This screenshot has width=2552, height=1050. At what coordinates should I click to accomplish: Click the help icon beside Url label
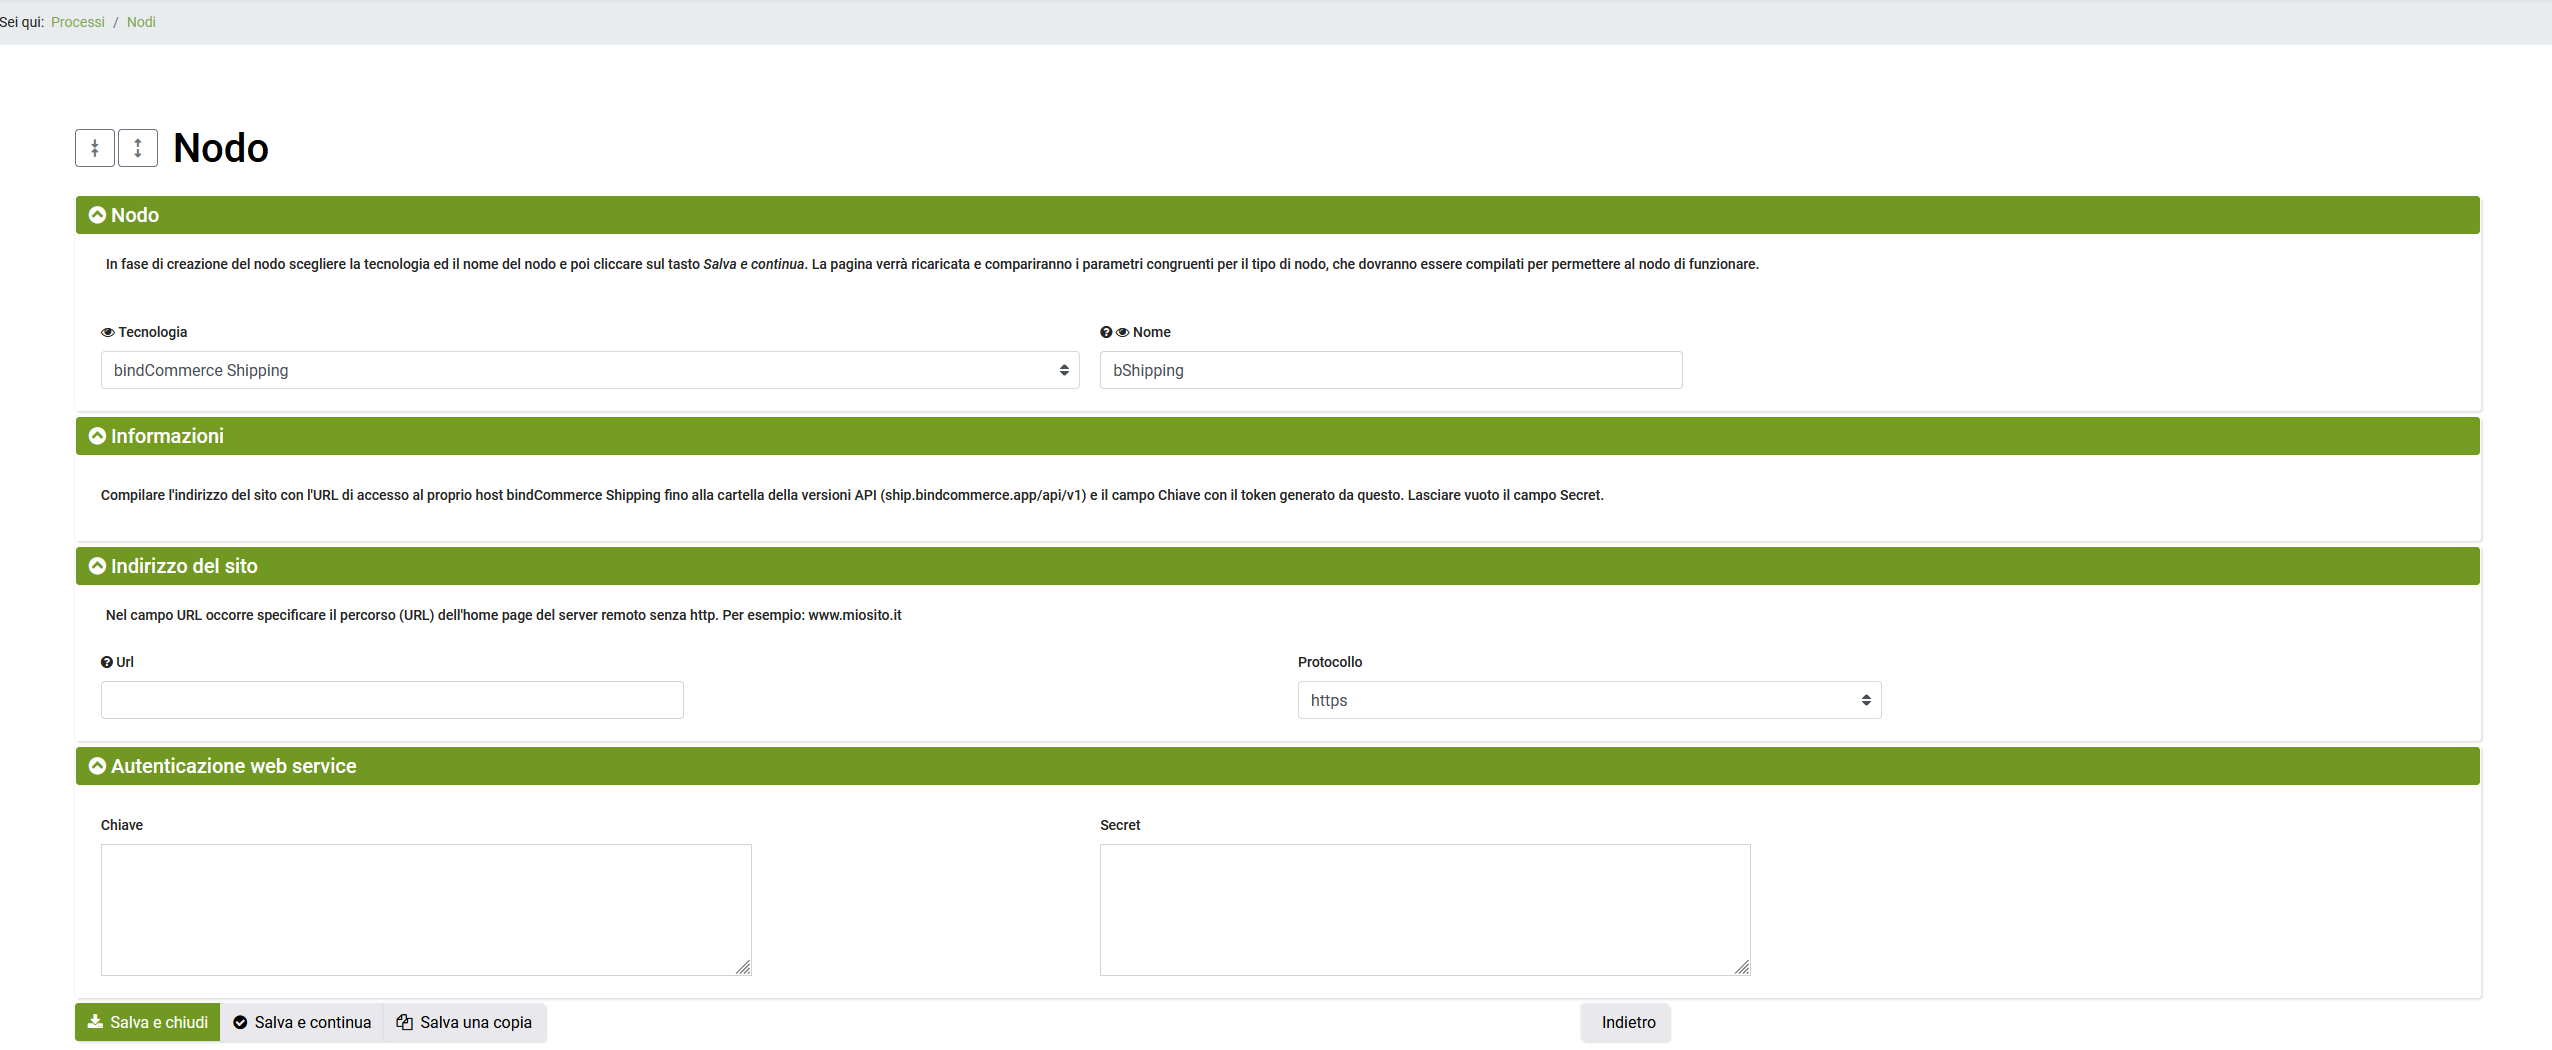[x=107, y=662]
